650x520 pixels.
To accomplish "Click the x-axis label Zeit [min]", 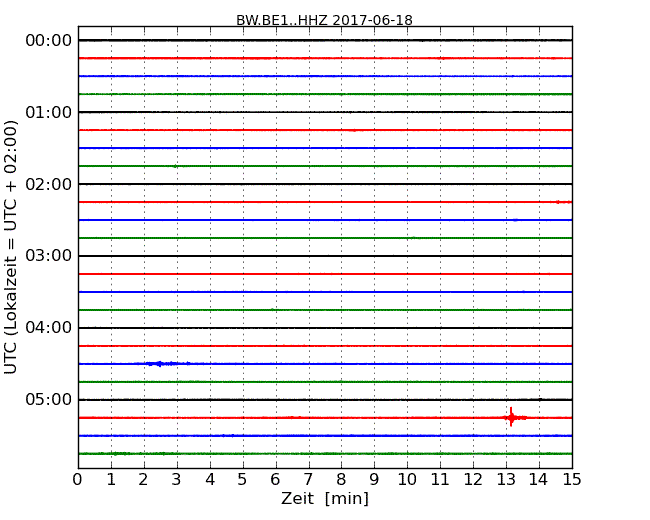I will 325,498.
